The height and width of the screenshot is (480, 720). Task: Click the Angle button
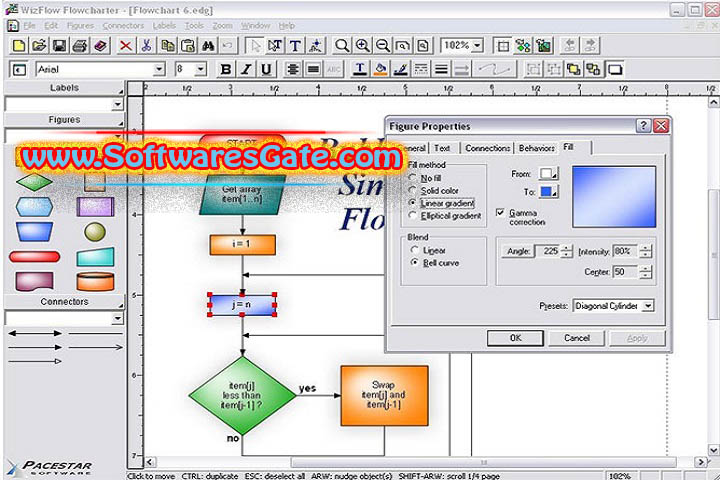coord(518,251)
